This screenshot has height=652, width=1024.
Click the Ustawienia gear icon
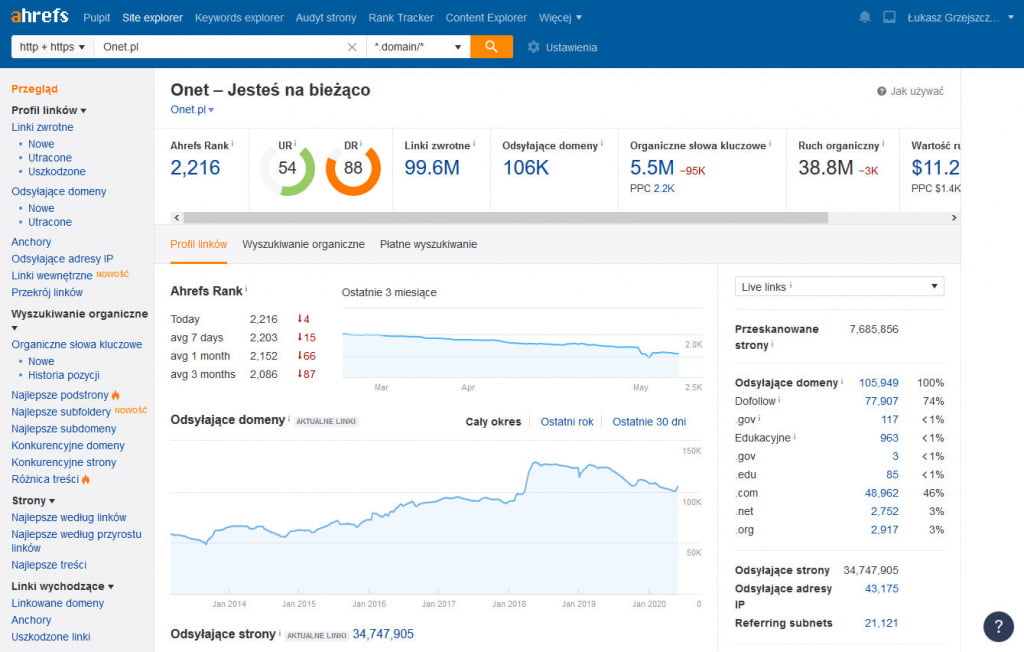(534, 47)
